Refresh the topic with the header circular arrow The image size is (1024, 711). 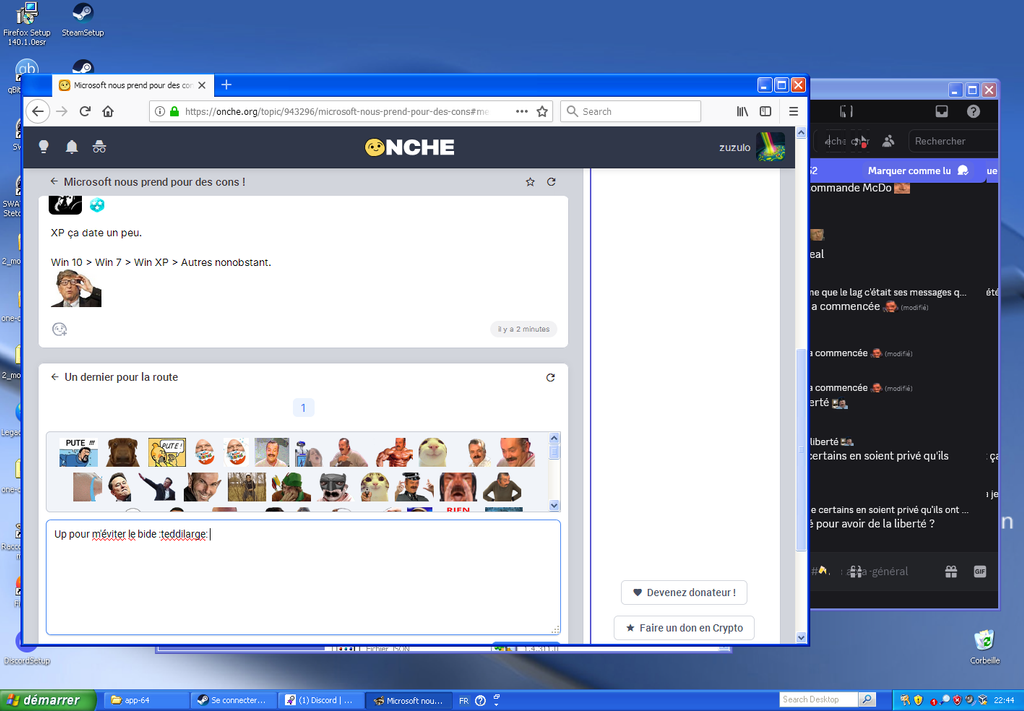point(551,182)
